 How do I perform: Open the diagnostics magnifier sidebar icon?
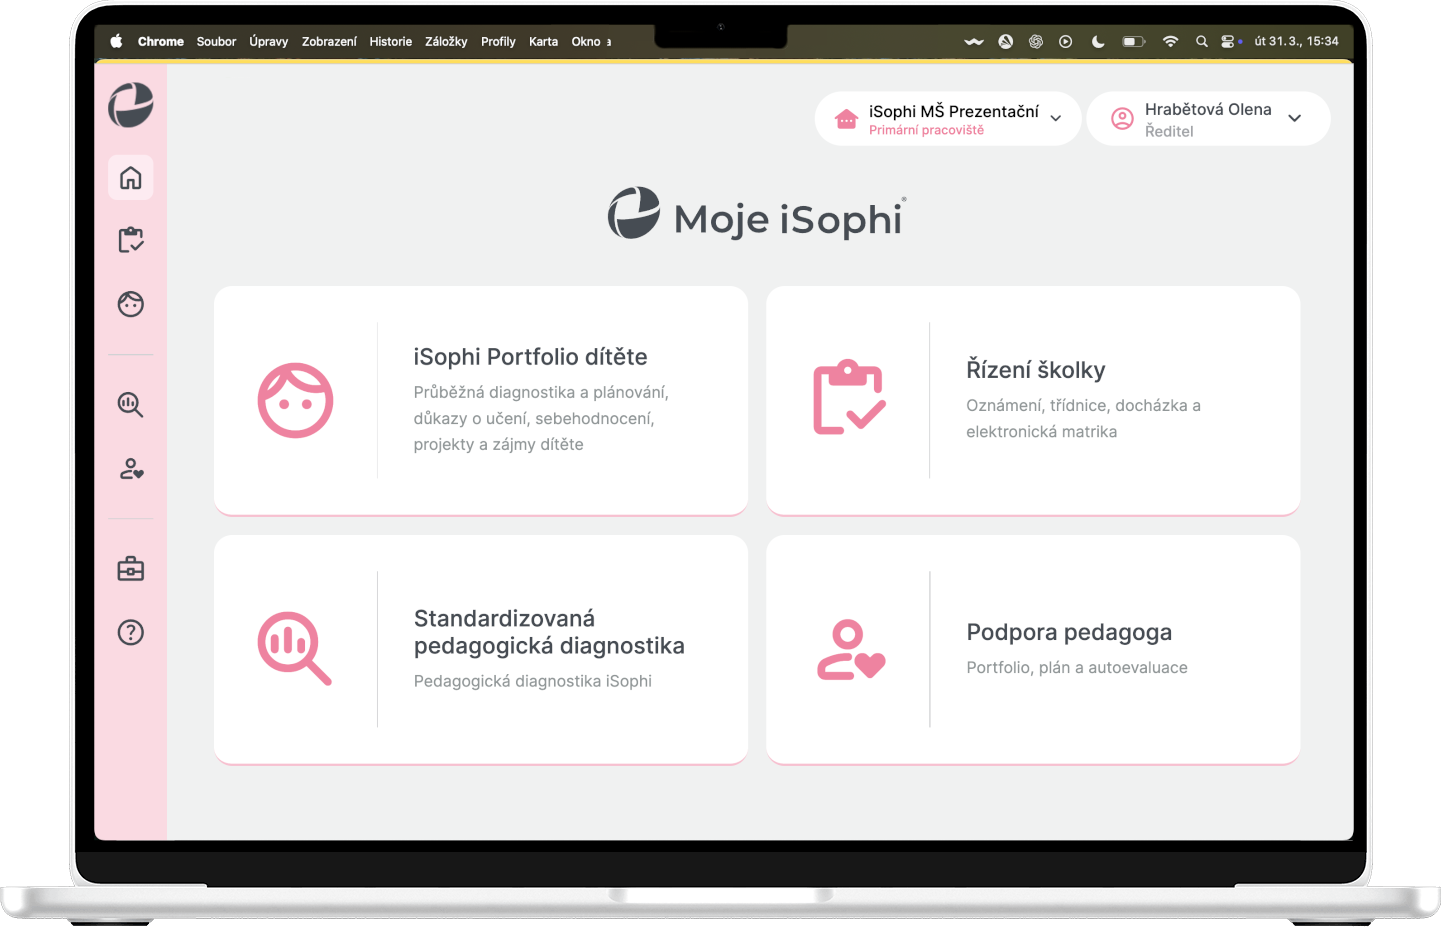(131, 405)
